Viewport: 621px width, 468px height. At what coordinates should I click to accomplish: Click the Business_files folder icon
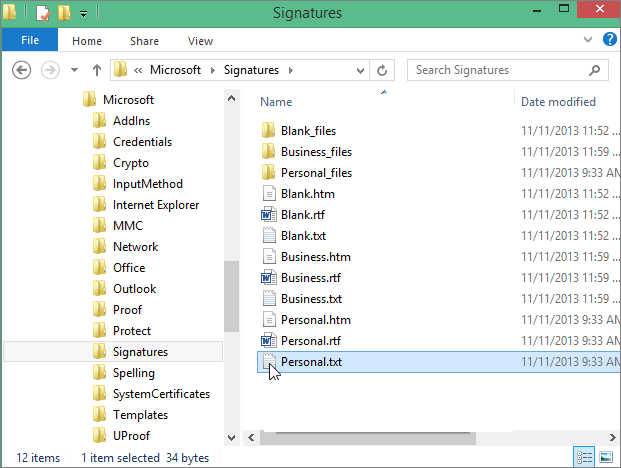click(x=269, y=151)
